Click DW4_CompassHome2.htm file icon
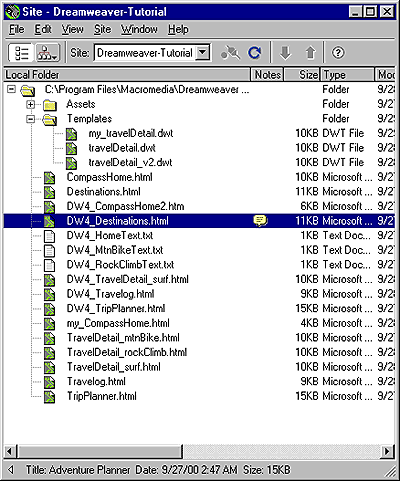The image size is (400, 481). (x=49, y=207)
